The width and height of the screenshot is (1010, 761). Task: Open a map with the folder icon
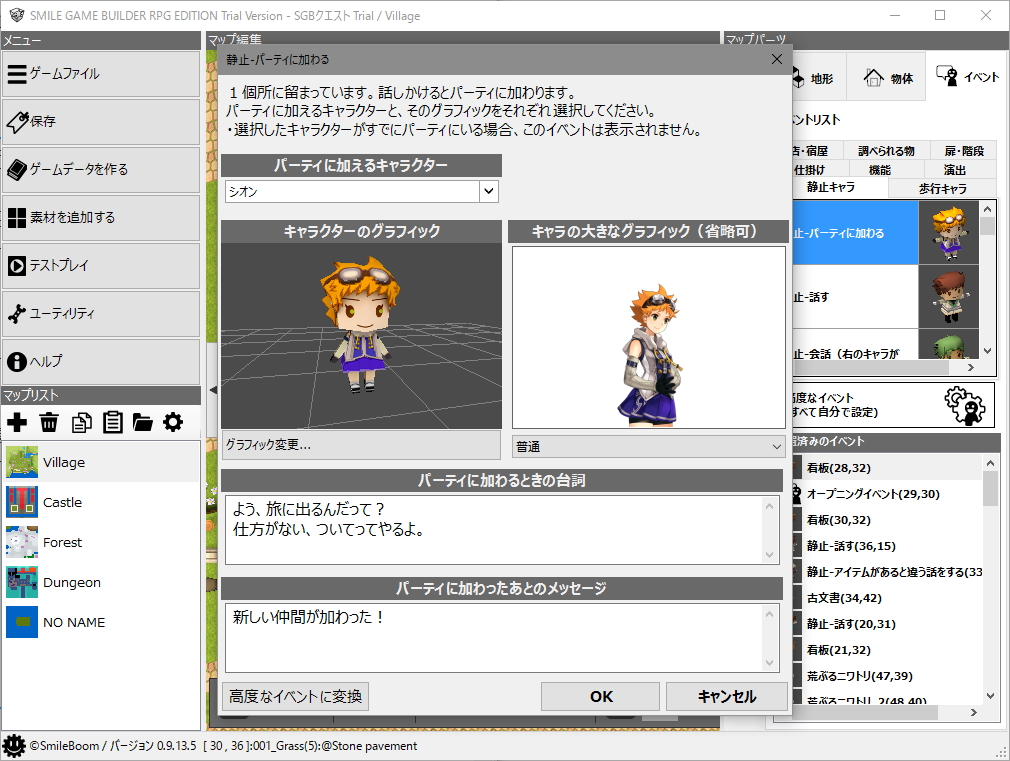(x=142, y=422)
